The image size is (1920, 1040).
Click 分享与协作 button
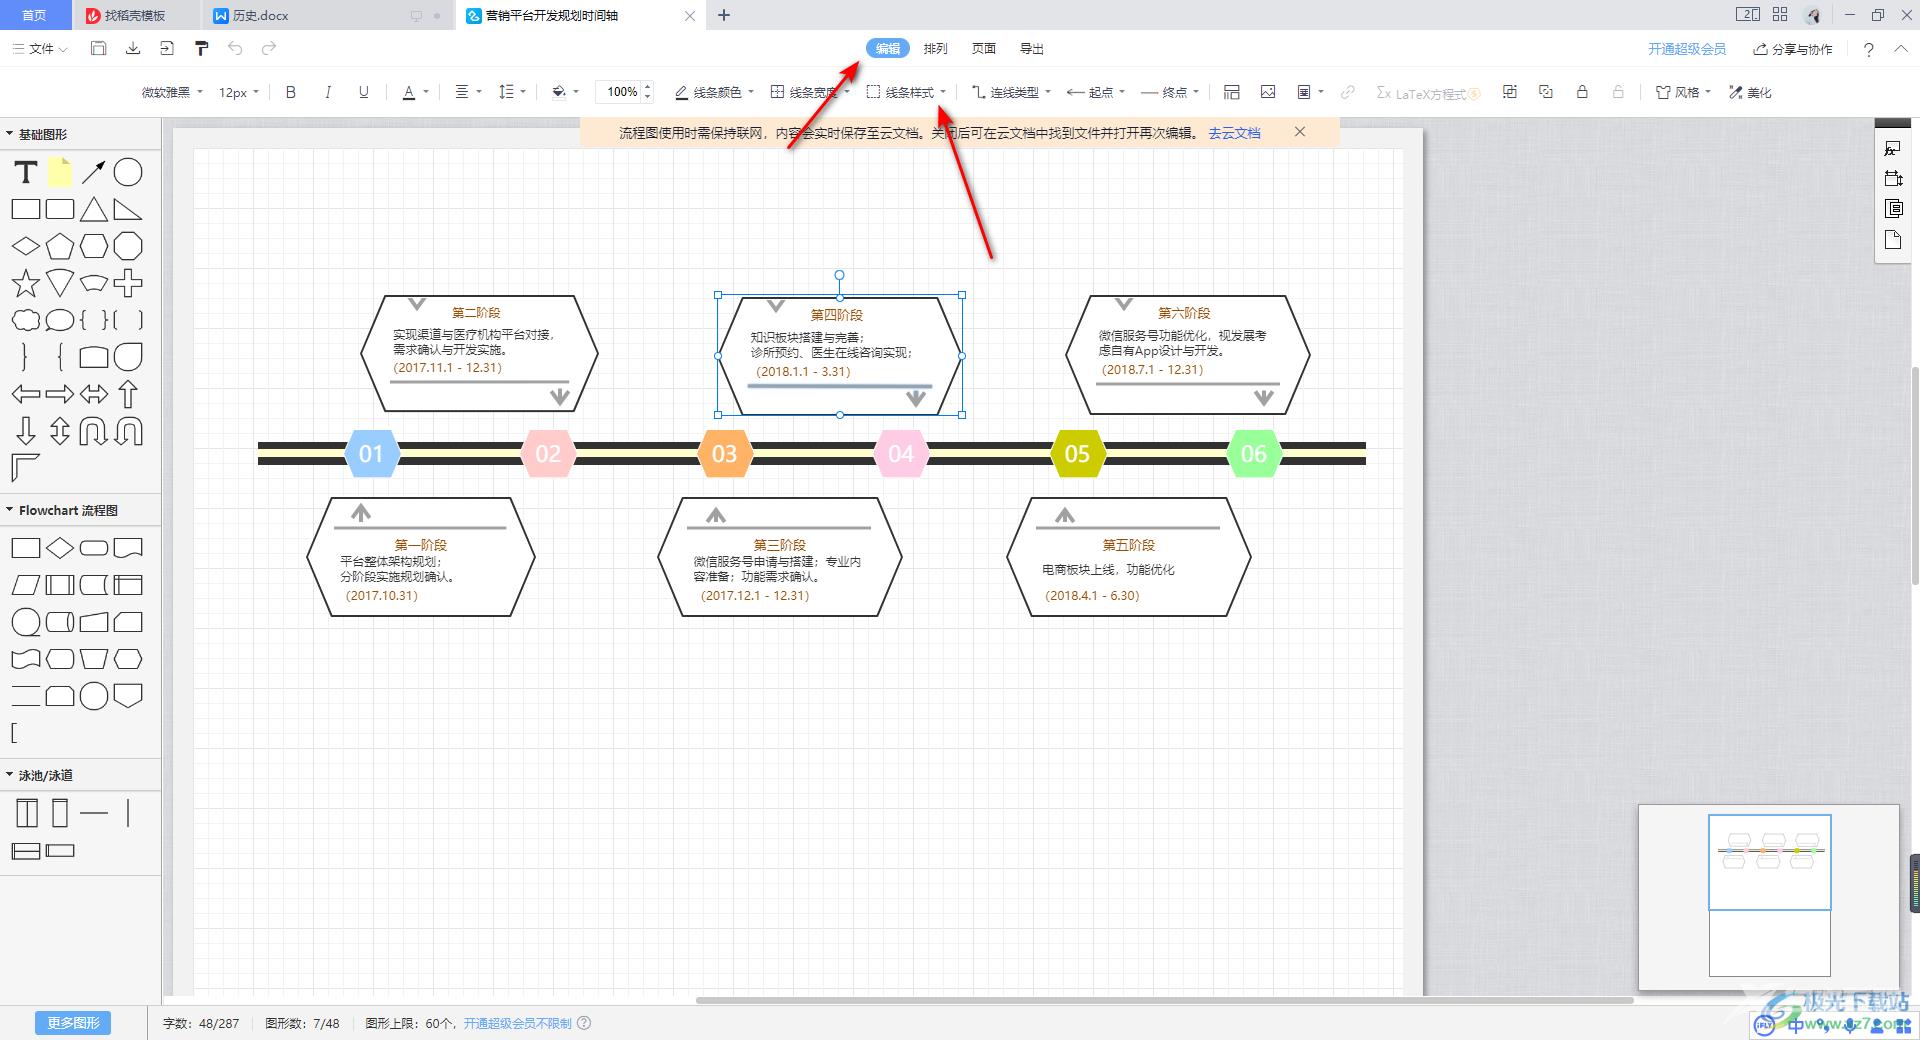[1793, 48]
